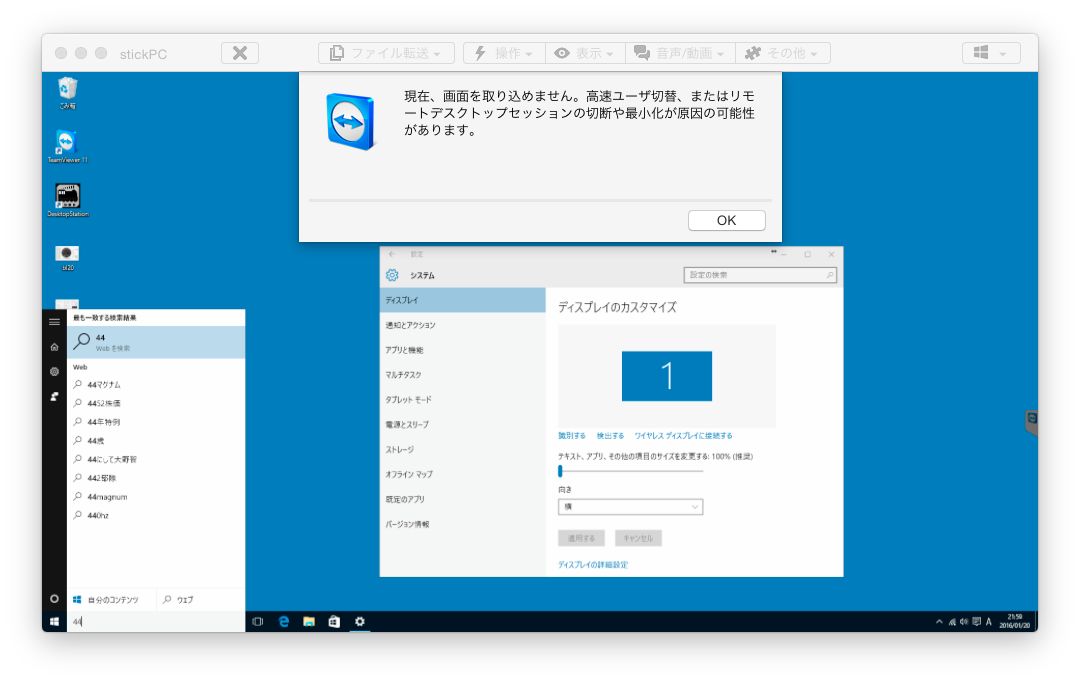
Task: Select the "442部隊" search suggestion
Action: click(156, 478)
